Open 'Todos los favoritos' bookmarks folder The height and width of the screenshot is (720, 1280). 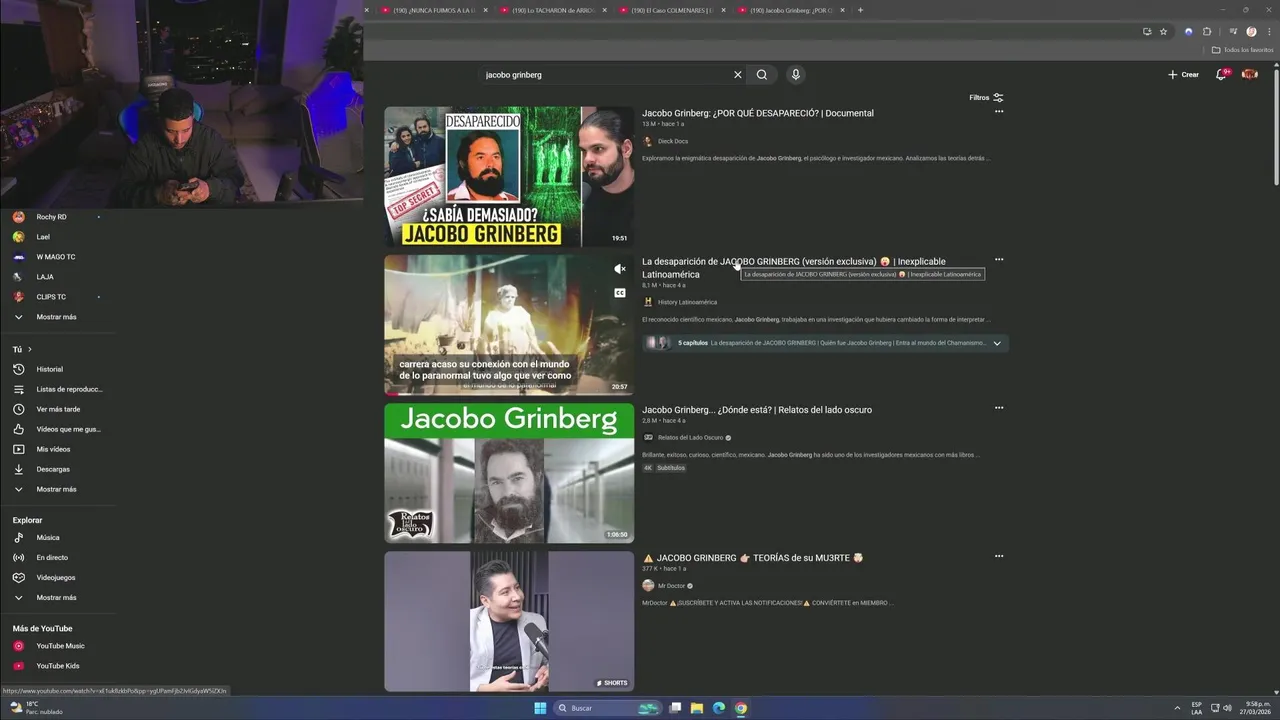[x=1243, y=50]
